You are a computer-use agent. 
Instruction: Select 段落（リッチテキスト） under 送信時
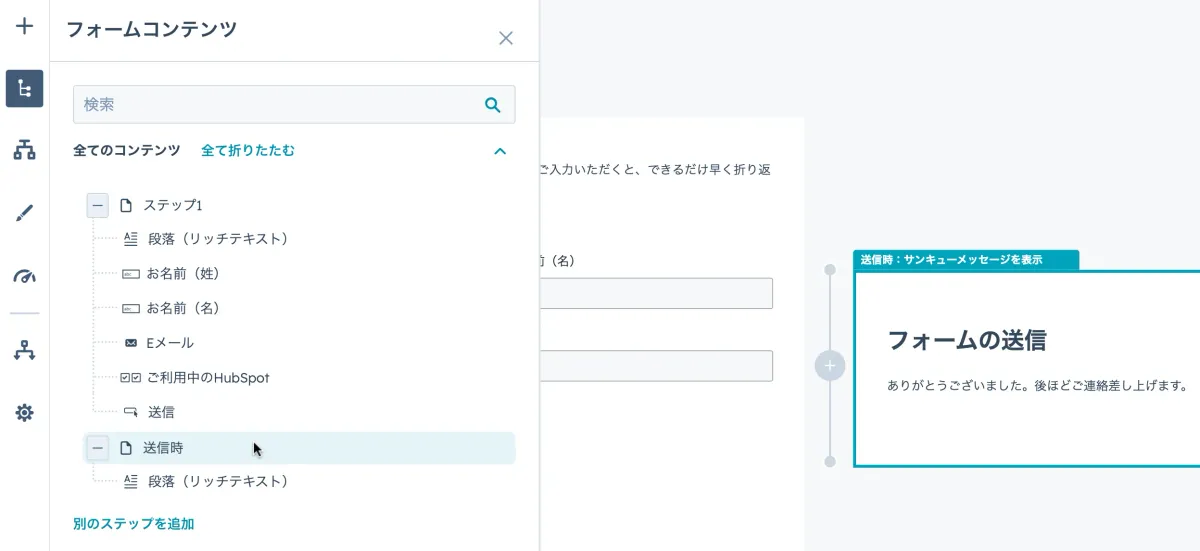click(x=218, y=481)
